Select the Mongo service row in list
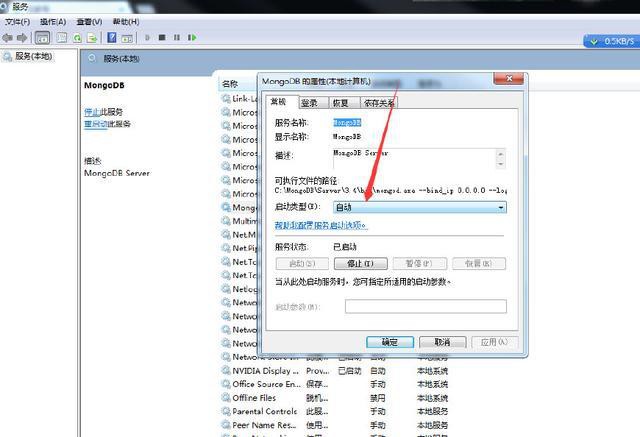This screenshot has width=640, height=437. pos(239,208)
